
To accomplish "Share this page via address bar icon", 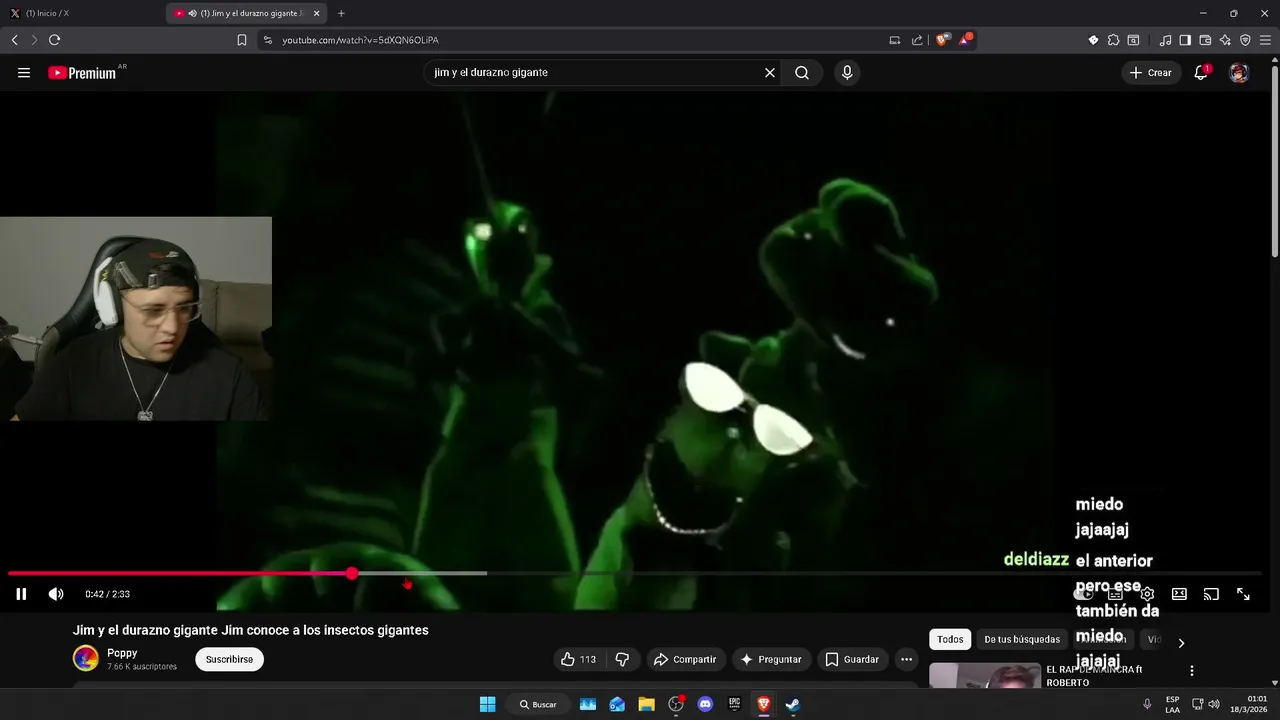I will (917, 40).
